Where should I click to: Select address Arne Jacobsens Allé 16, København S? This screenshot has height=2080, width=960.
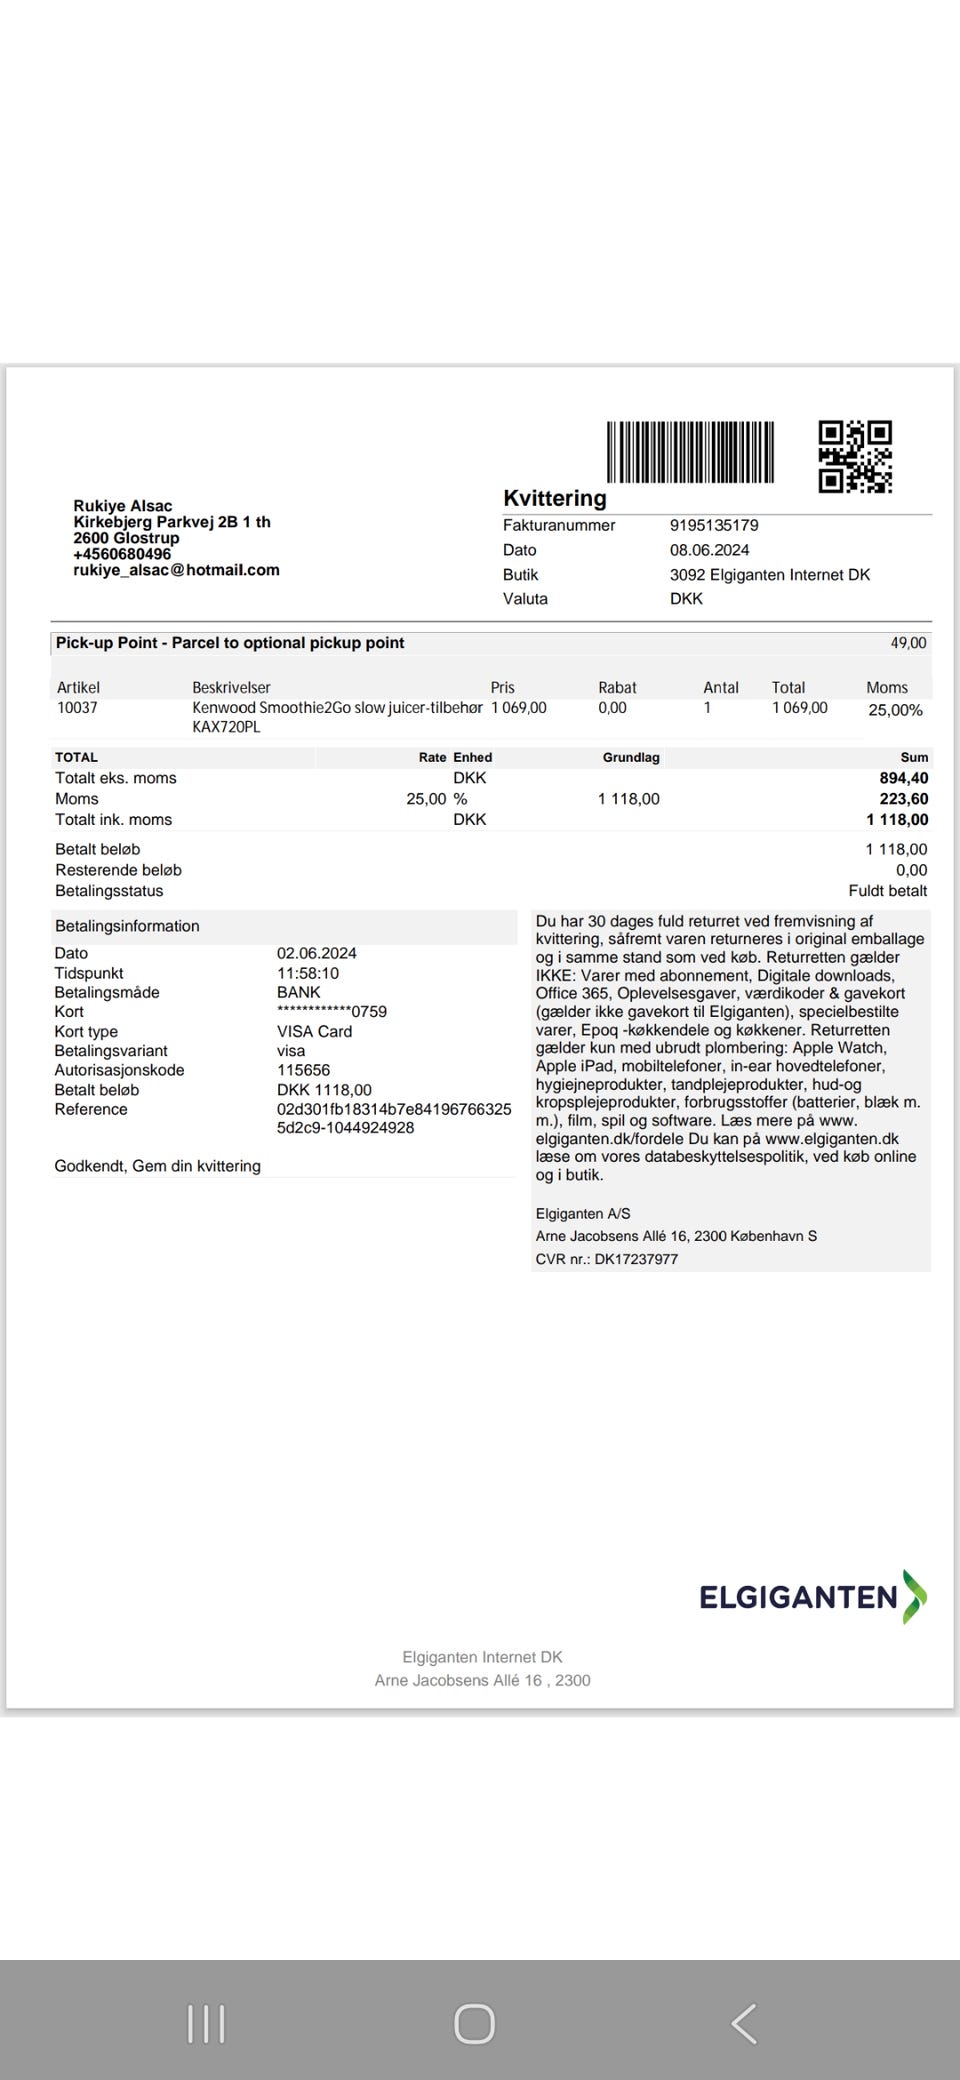pos(676,1237)
